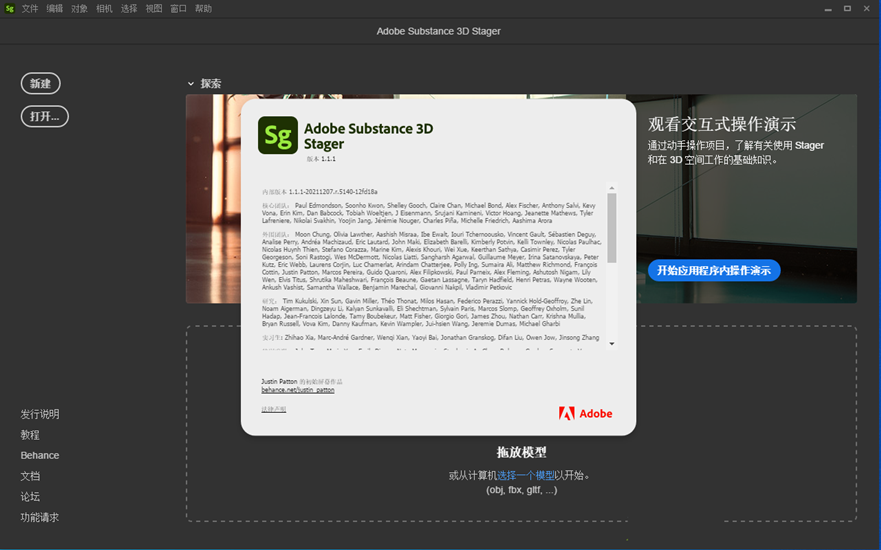
Task: Open the 帮助 menu
Action: (x=203, y=8)
